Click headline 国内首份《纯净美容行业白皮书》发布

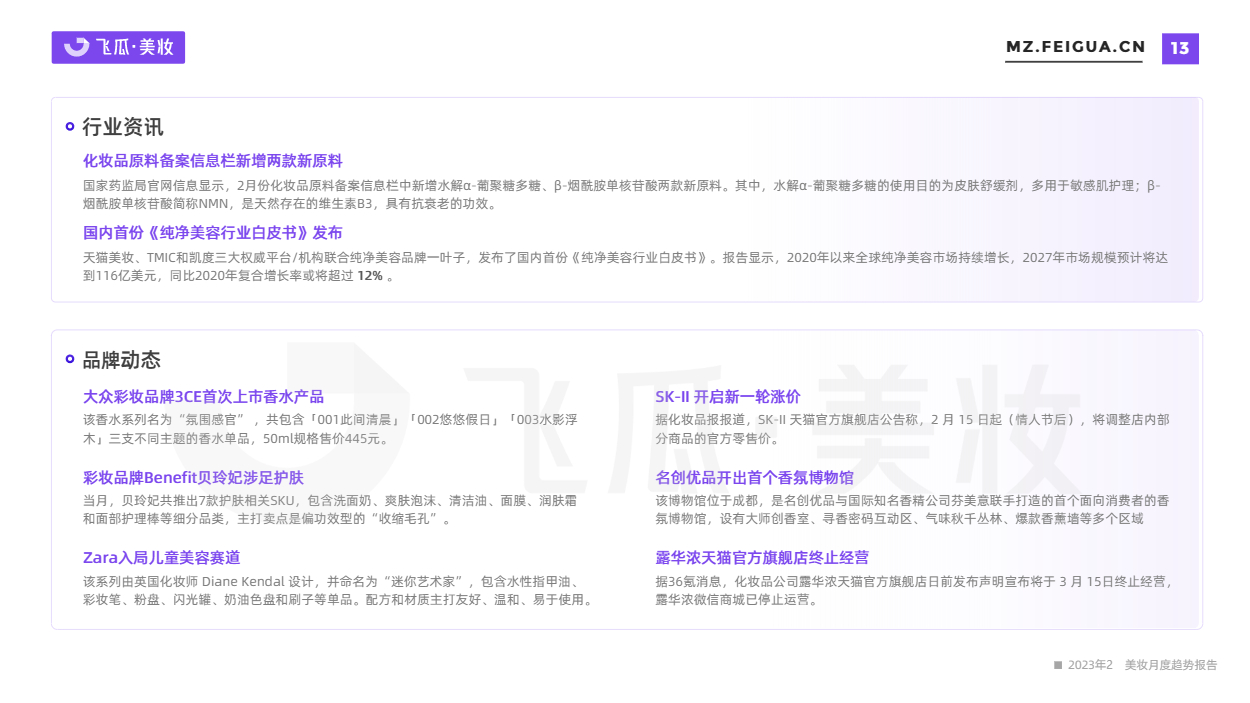point(213,233)
